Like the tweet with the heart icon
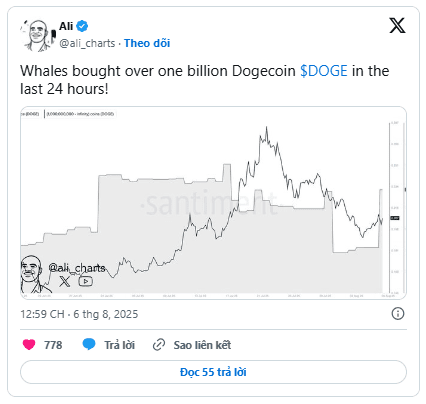 [29, 345]
